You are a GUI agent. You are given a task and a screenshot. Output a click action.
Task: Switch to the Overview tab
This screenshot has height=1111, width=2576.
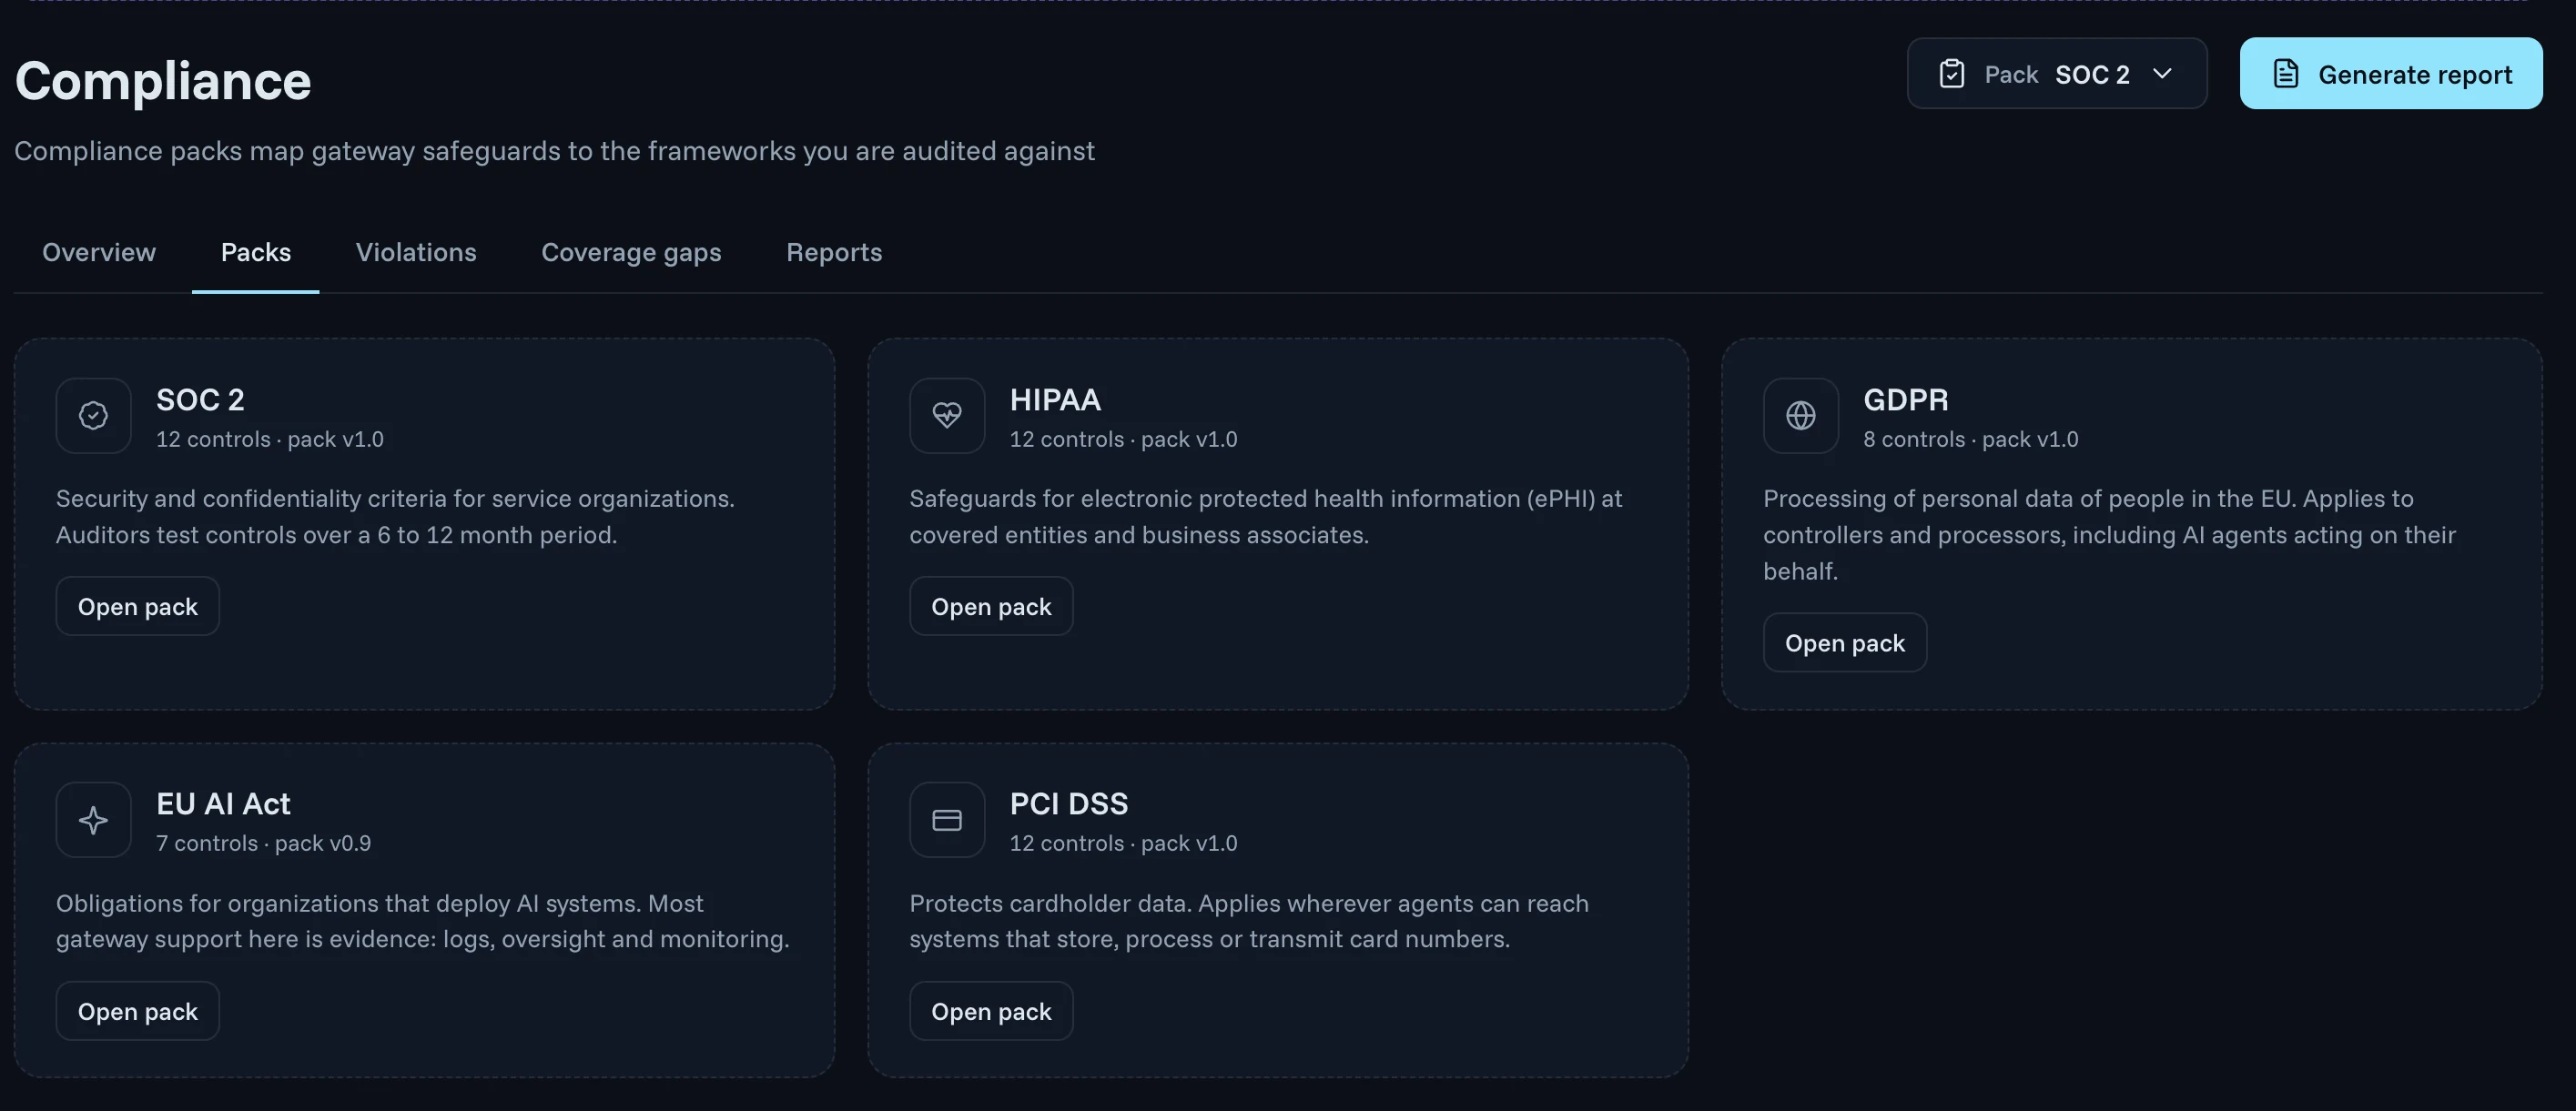click(x=99, y=252)
